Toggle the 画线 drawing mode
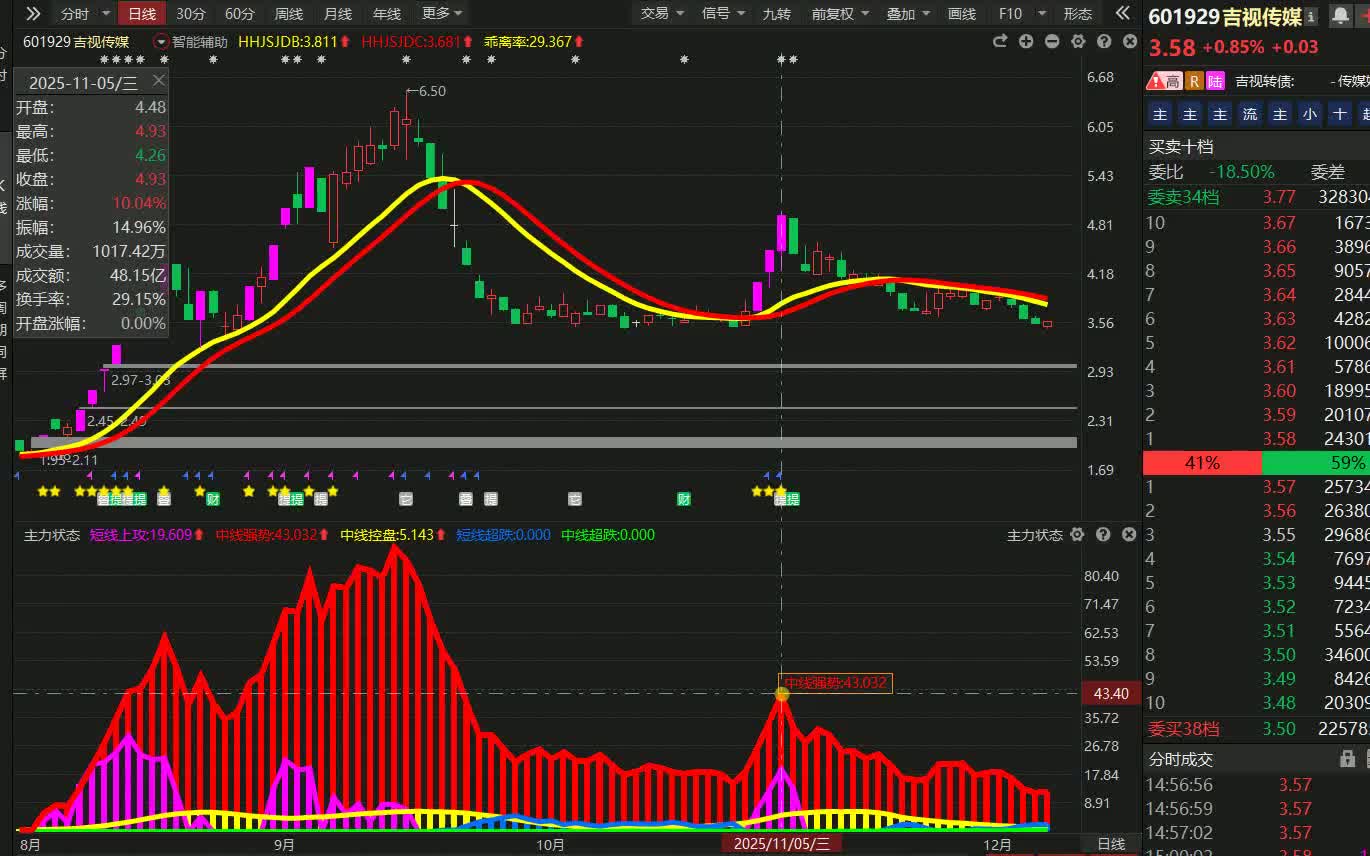The image size is (1370, 856). click(x=961, y=14)
